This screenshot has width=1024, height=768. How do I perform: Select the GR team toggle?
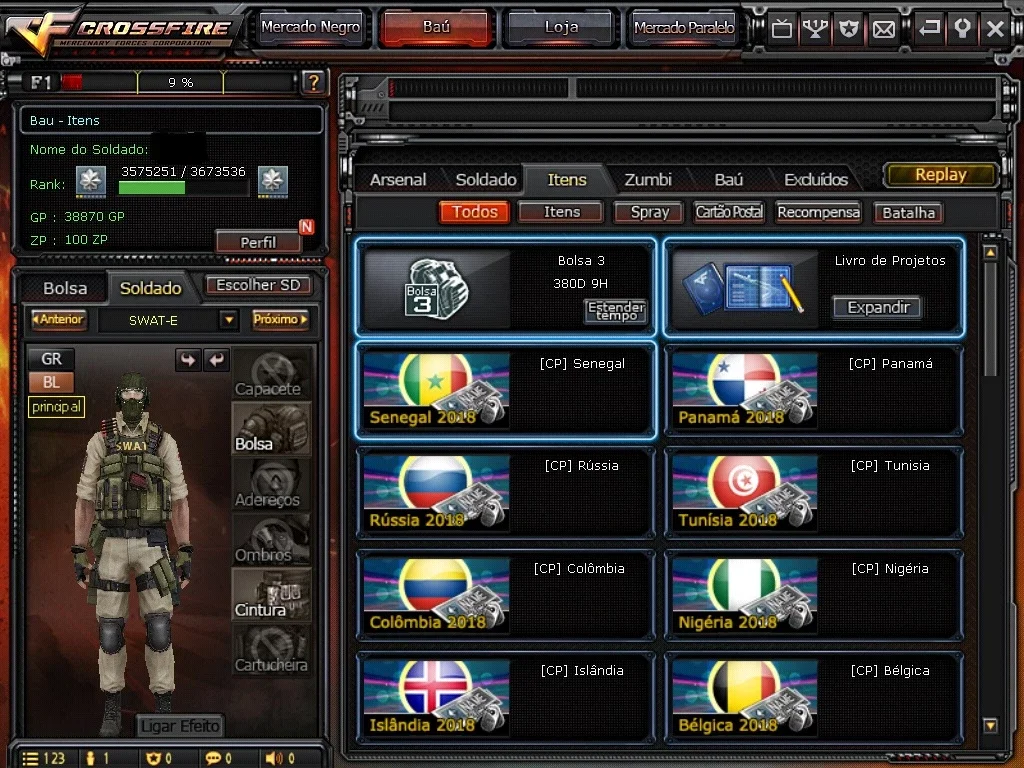51,359
